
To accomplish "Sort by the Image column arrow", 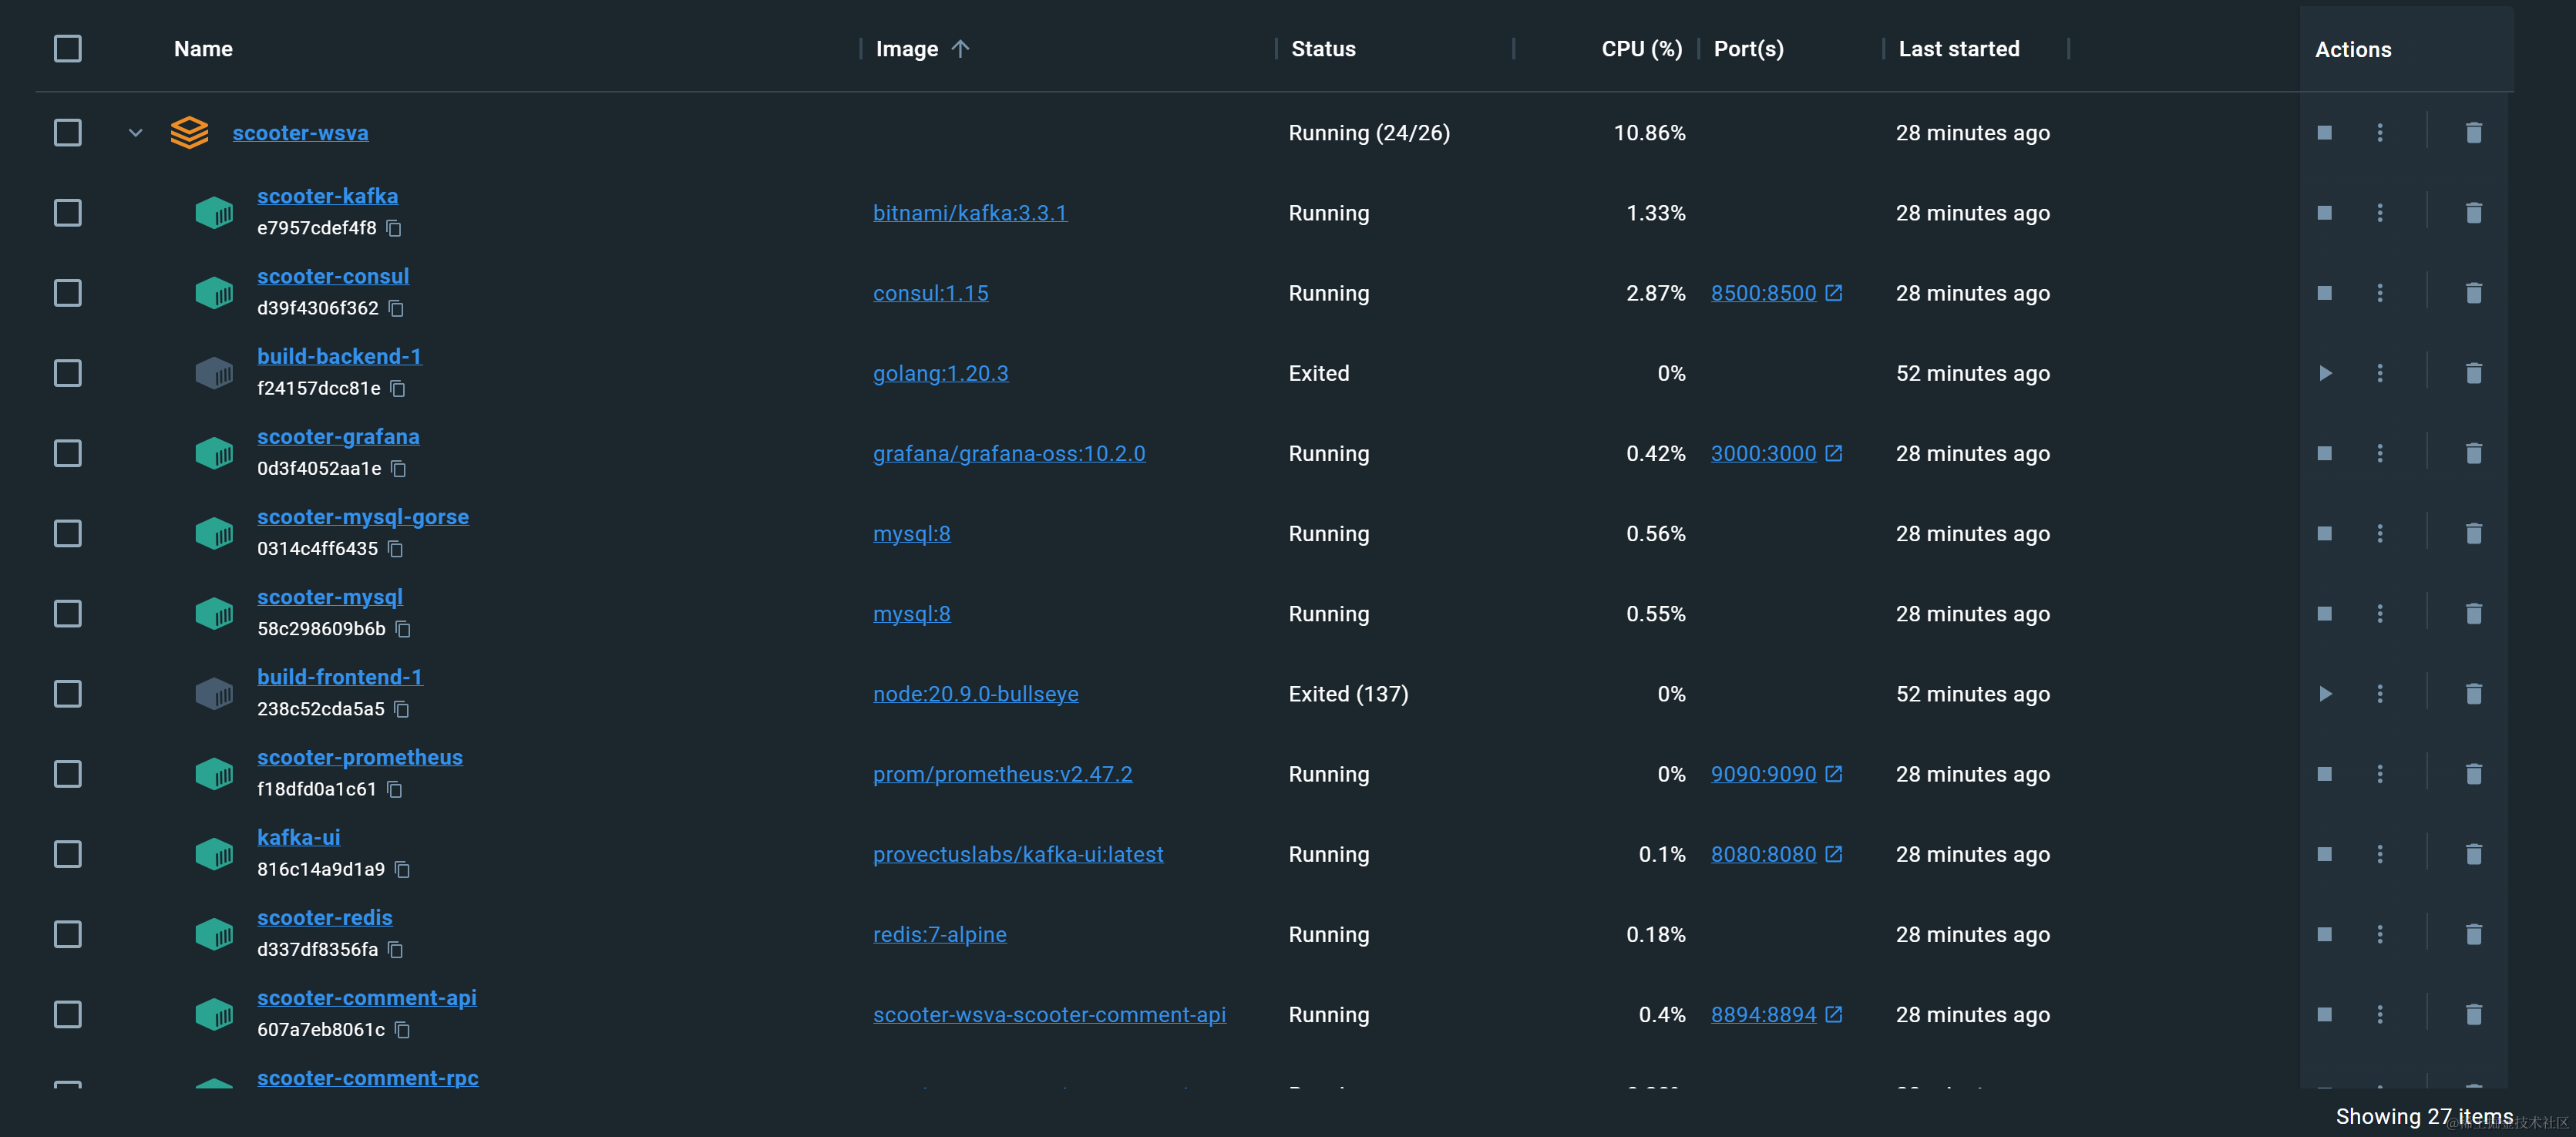I will 960,49.
